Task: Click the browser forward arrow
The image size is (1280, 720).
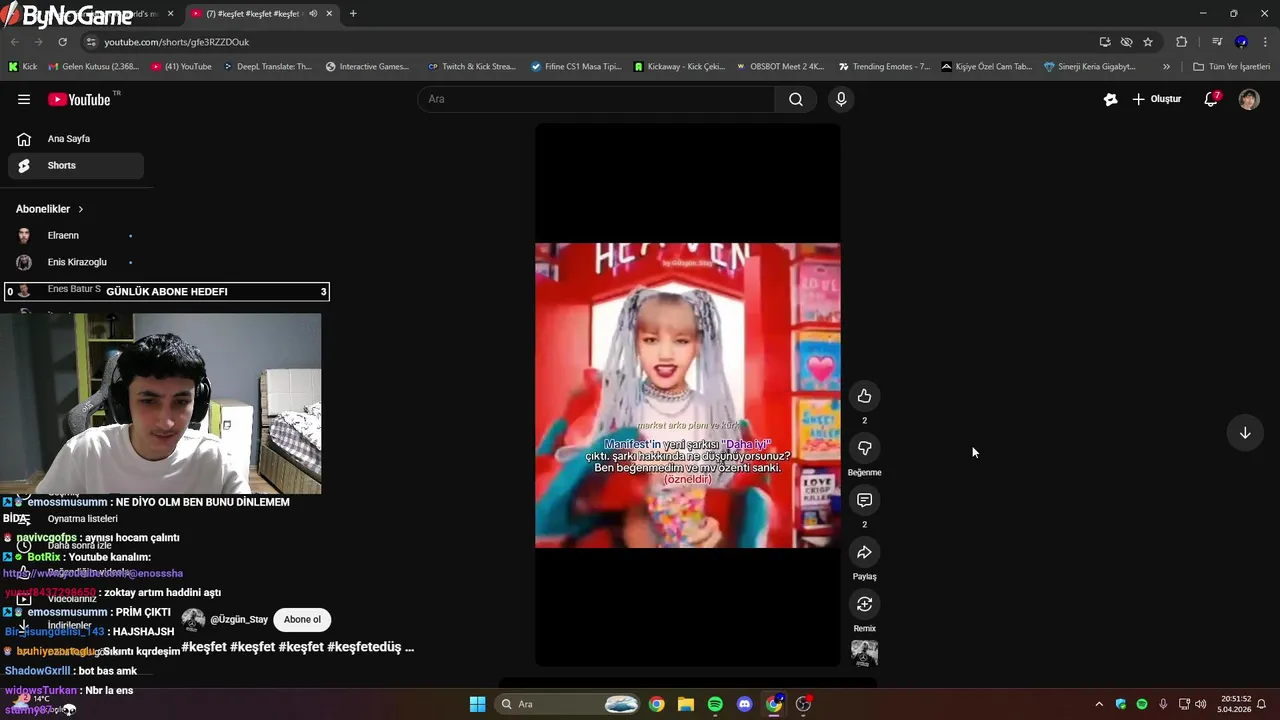Action: 38,42
